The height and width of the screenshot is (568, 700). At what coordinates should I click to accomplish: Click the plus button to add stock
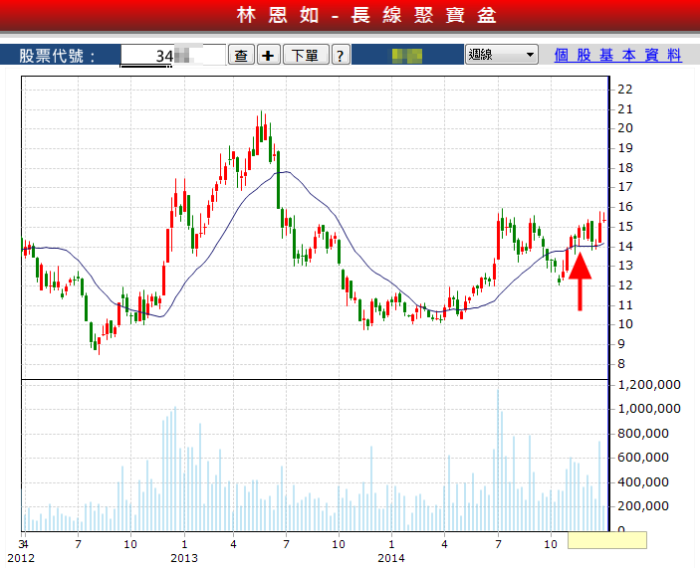point(268,55)
